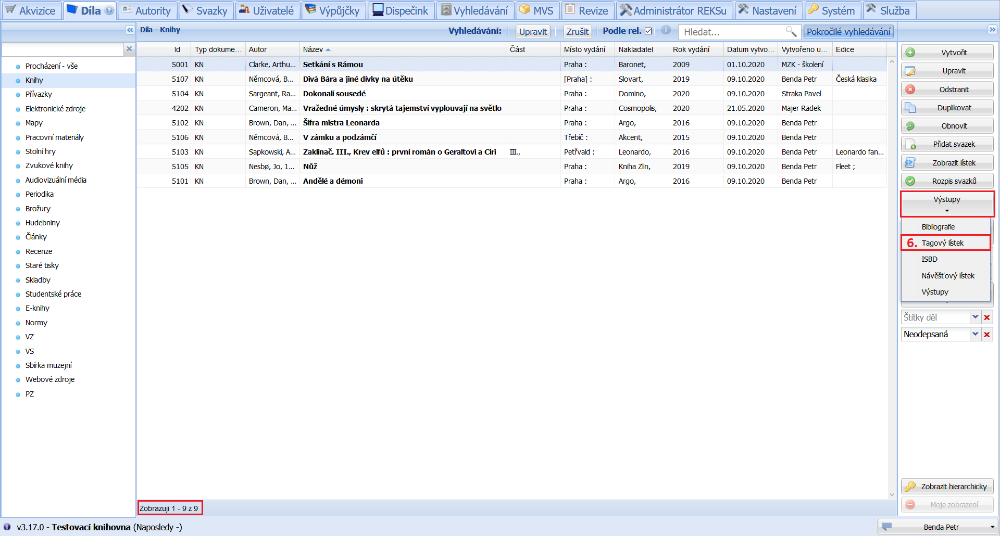Clear the left filter with X icon
Viewport: 1000px width, 536px height.
click(x=127, y=49)
